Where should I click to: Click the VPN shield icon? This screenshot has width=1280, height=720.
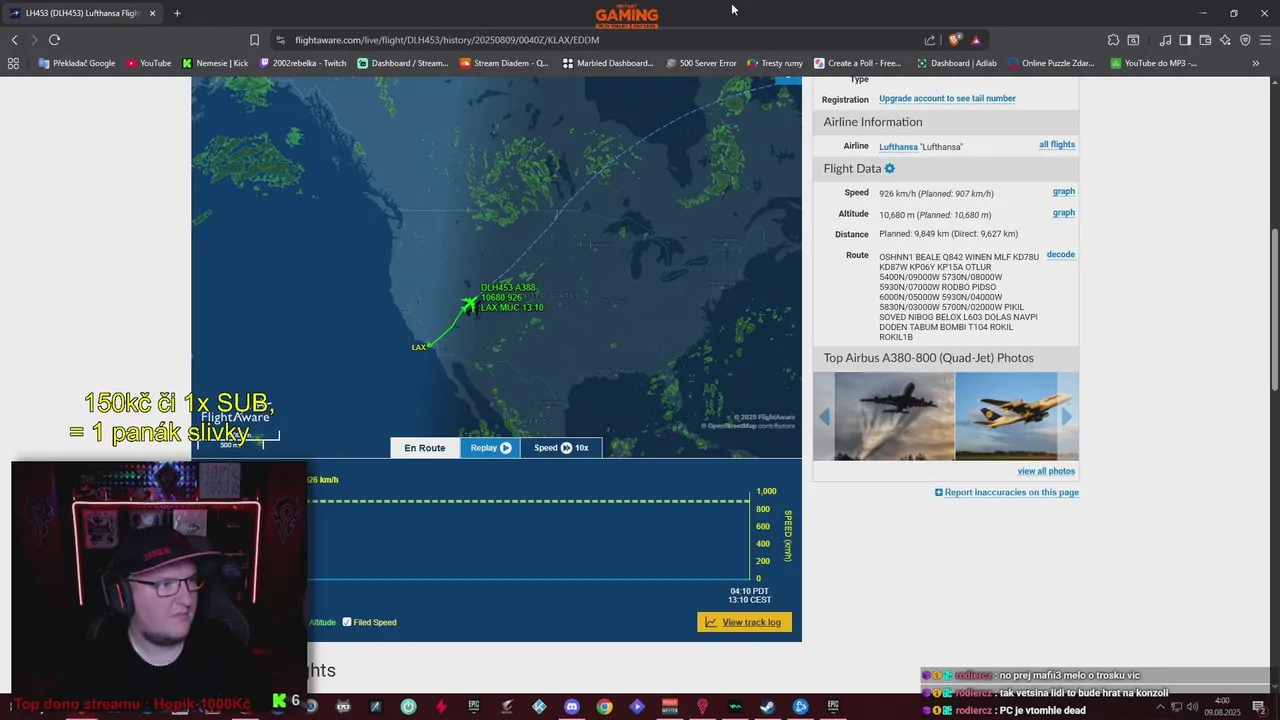tap(1245, 40)
